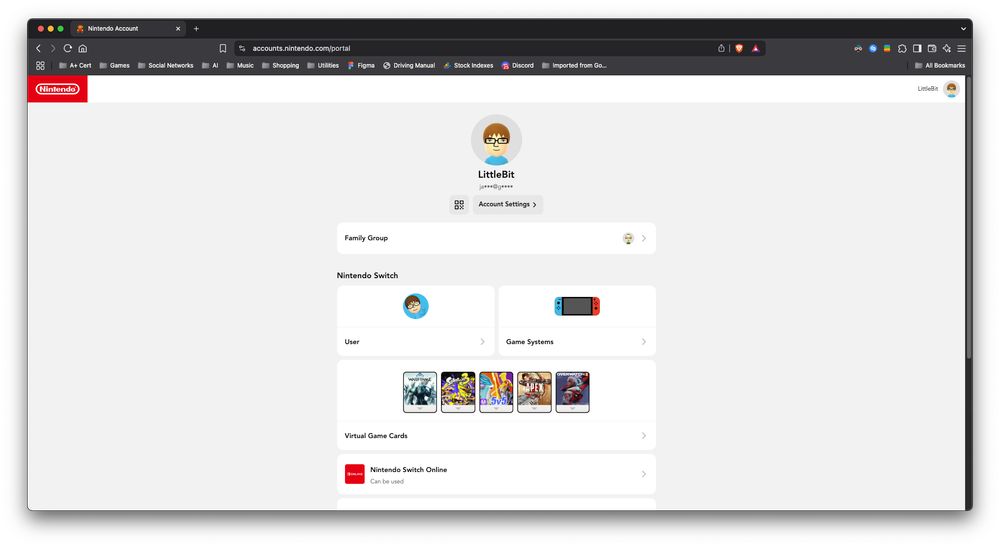Image resolution: width=1000 pixels, height=547 pixels.
Task: Reload the page with refresh icon
Action: pos(68,48)
